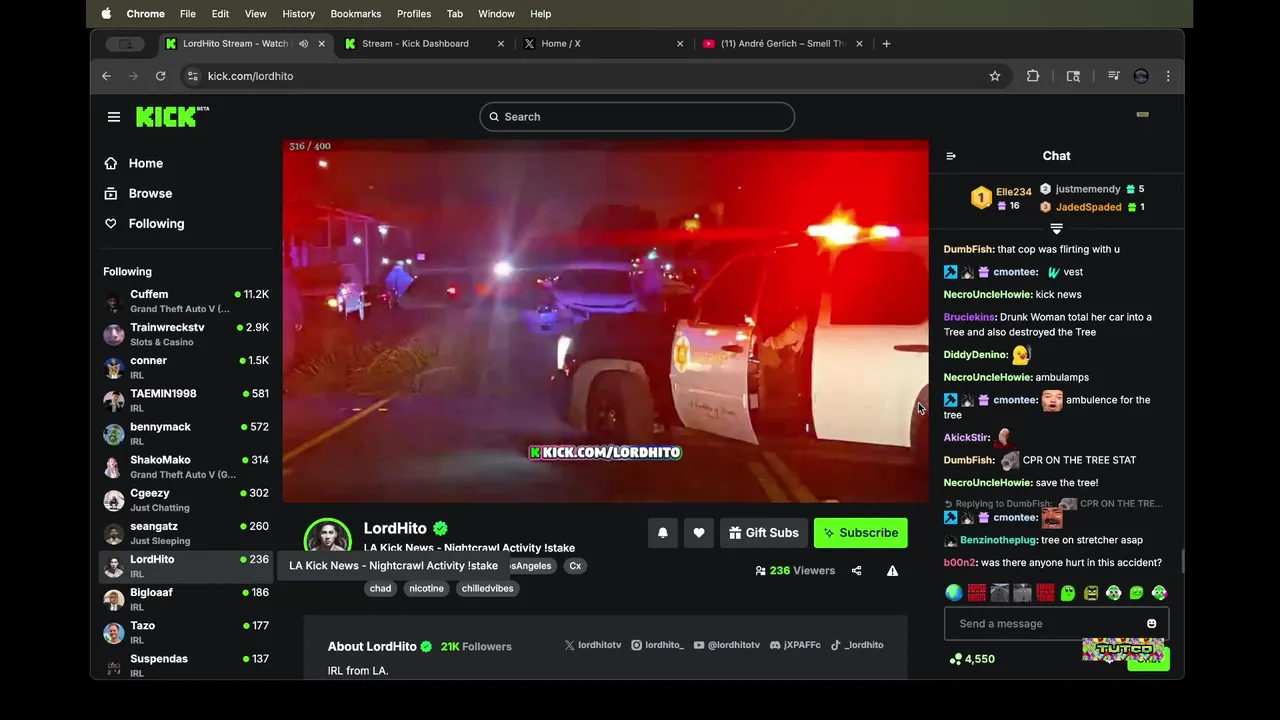Open the Kick hamburger sidebar menu

(x=114, y=117)
